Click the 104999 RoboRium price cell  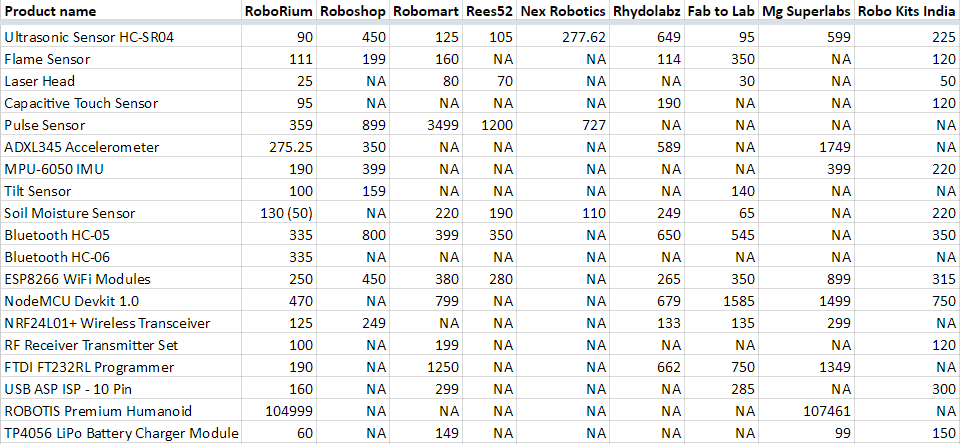[279, 412]
